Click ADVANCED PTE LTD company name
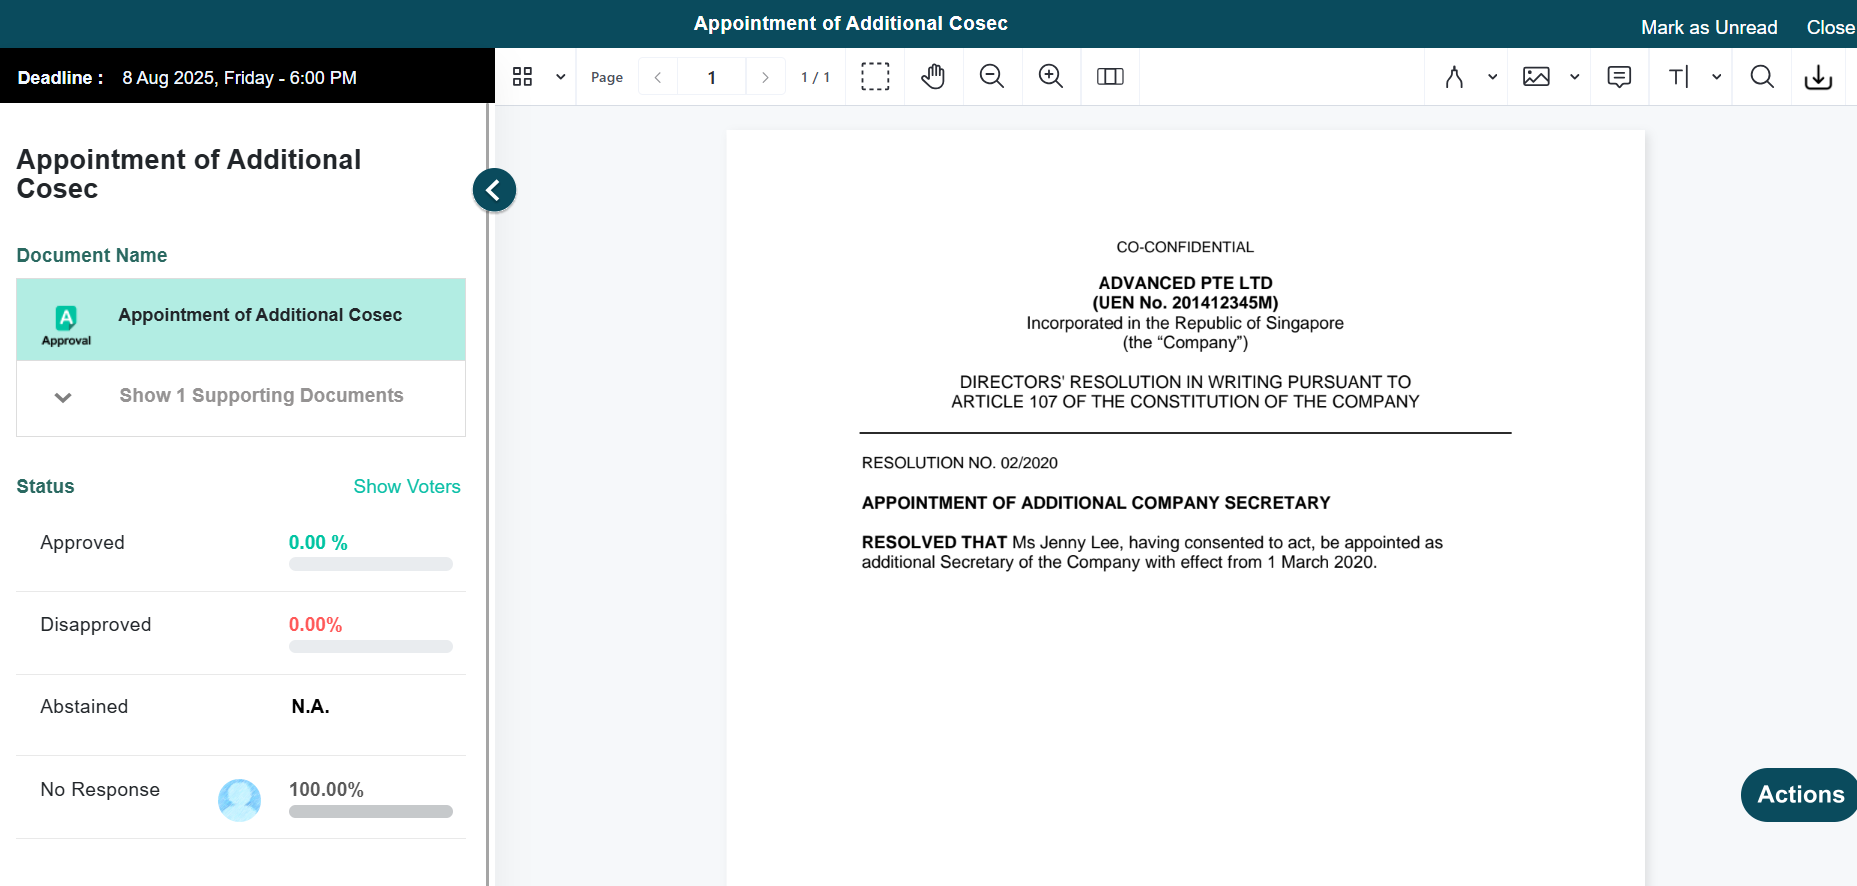Viewport: 1857px width, 886px height. 1185,283
